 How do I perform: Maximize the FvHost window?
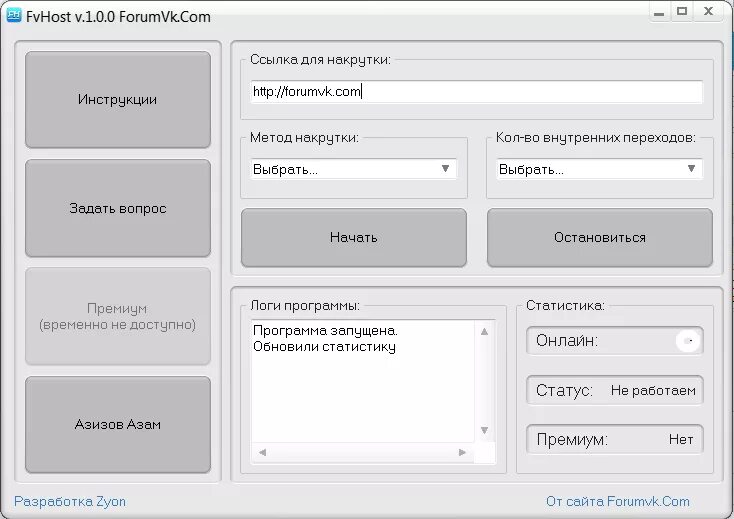[x=682, y=11]
